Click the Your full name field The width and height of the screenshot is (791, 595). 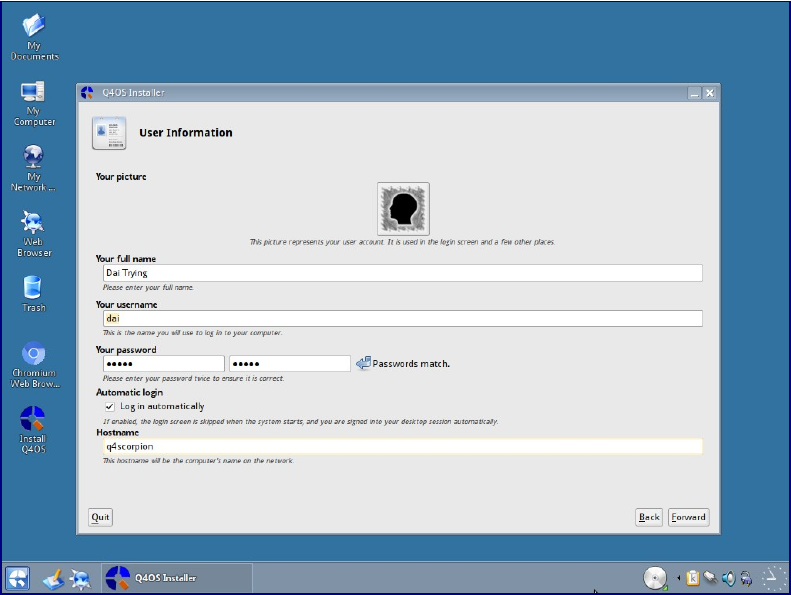403,273
